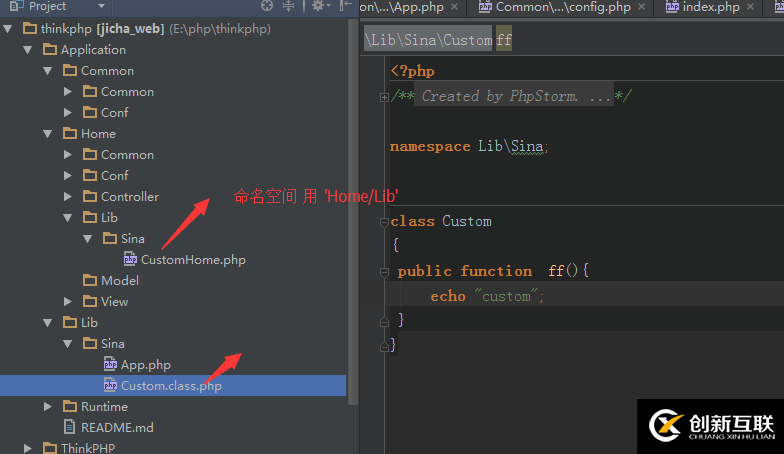Image resolution: width=784 pixels, height=454 pixels.
Task: Click the 'public function ff(){' line
Action: (494, 271)
